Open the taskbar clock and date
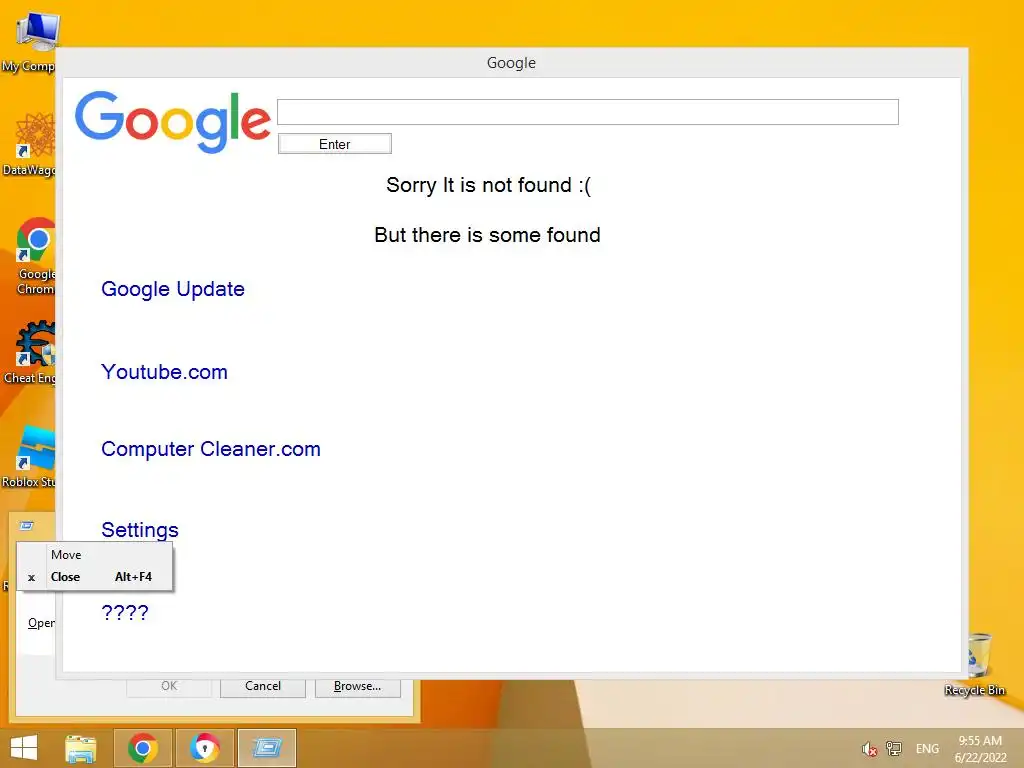1024x768 pixels. click(980, 749)
